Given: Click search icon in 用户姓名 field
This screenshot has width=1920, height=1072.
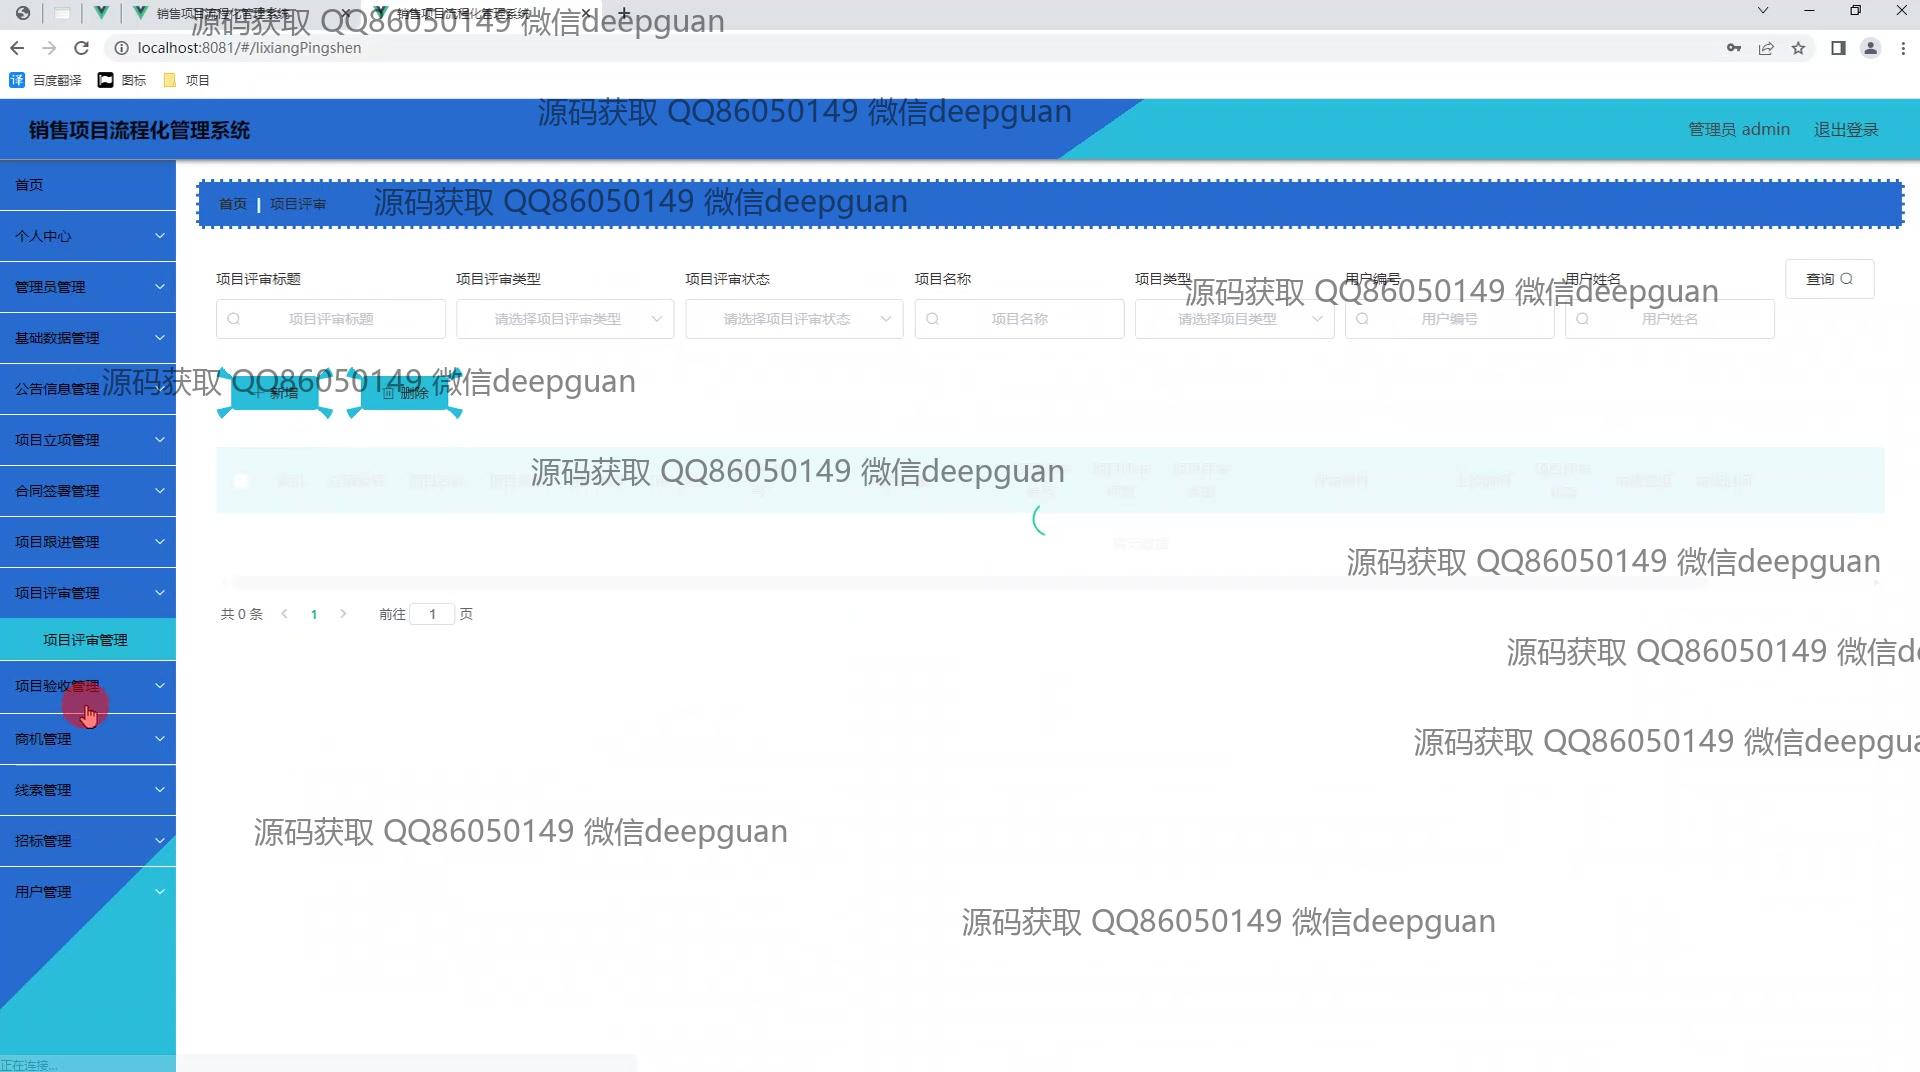Looking at the screenshot, I should point(1582,319).
